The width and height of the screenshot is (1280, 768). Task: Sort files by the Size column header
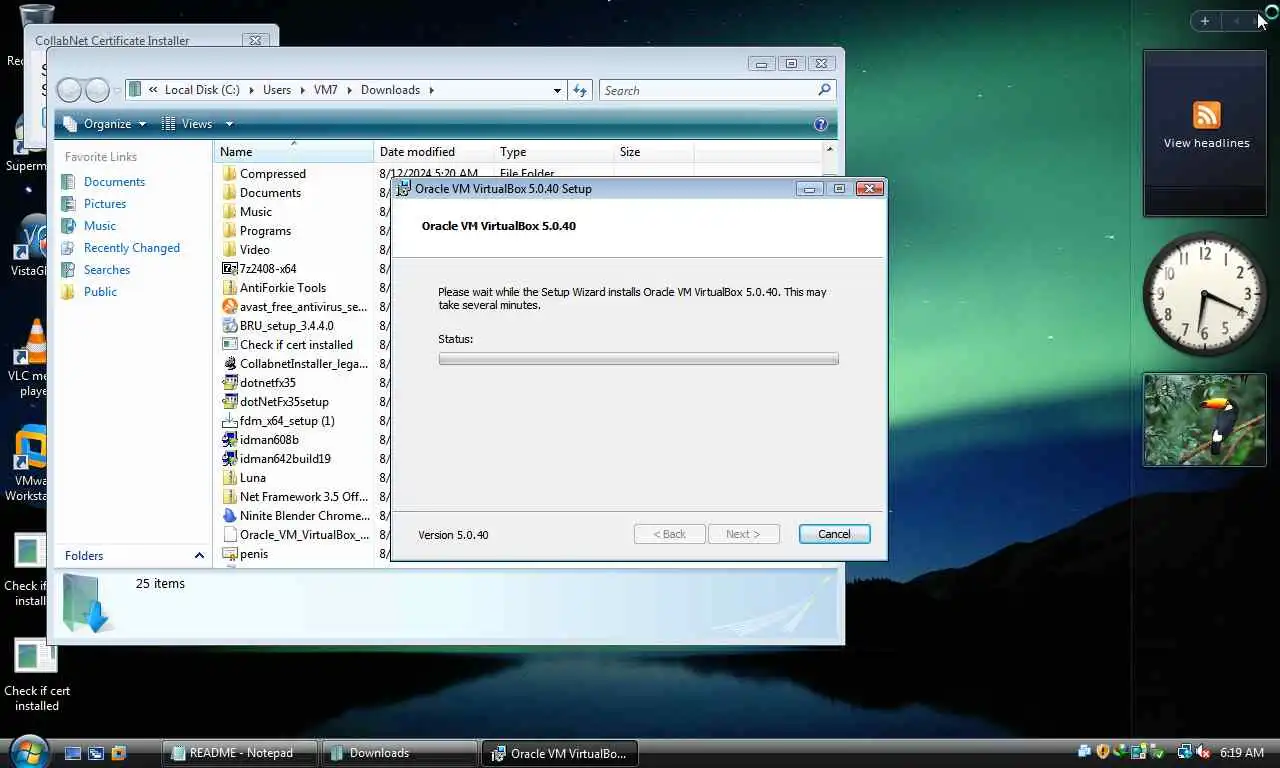click(x=654, y=152)
